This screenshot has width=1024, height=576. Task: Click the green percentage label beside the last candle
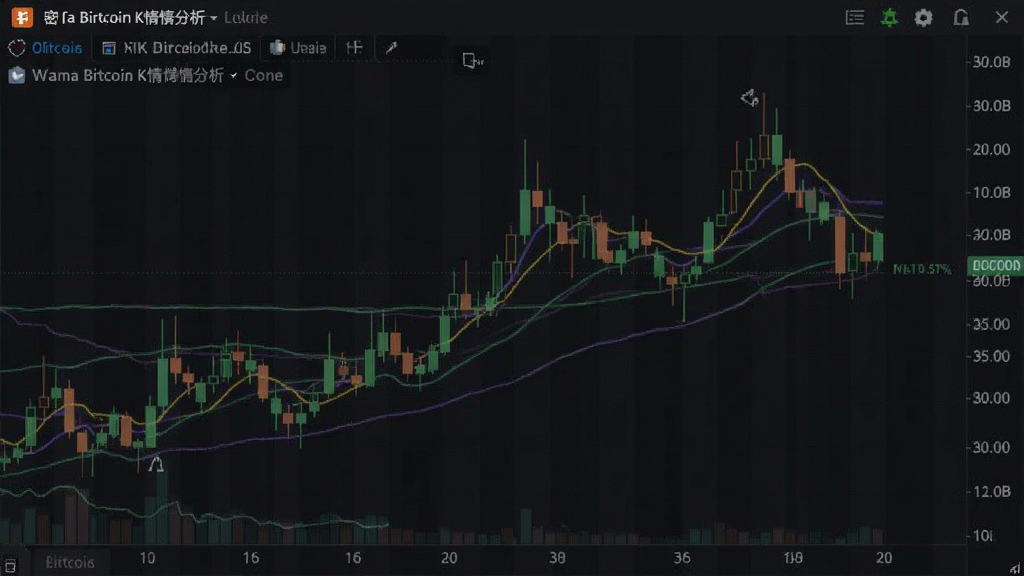[921, 269]
